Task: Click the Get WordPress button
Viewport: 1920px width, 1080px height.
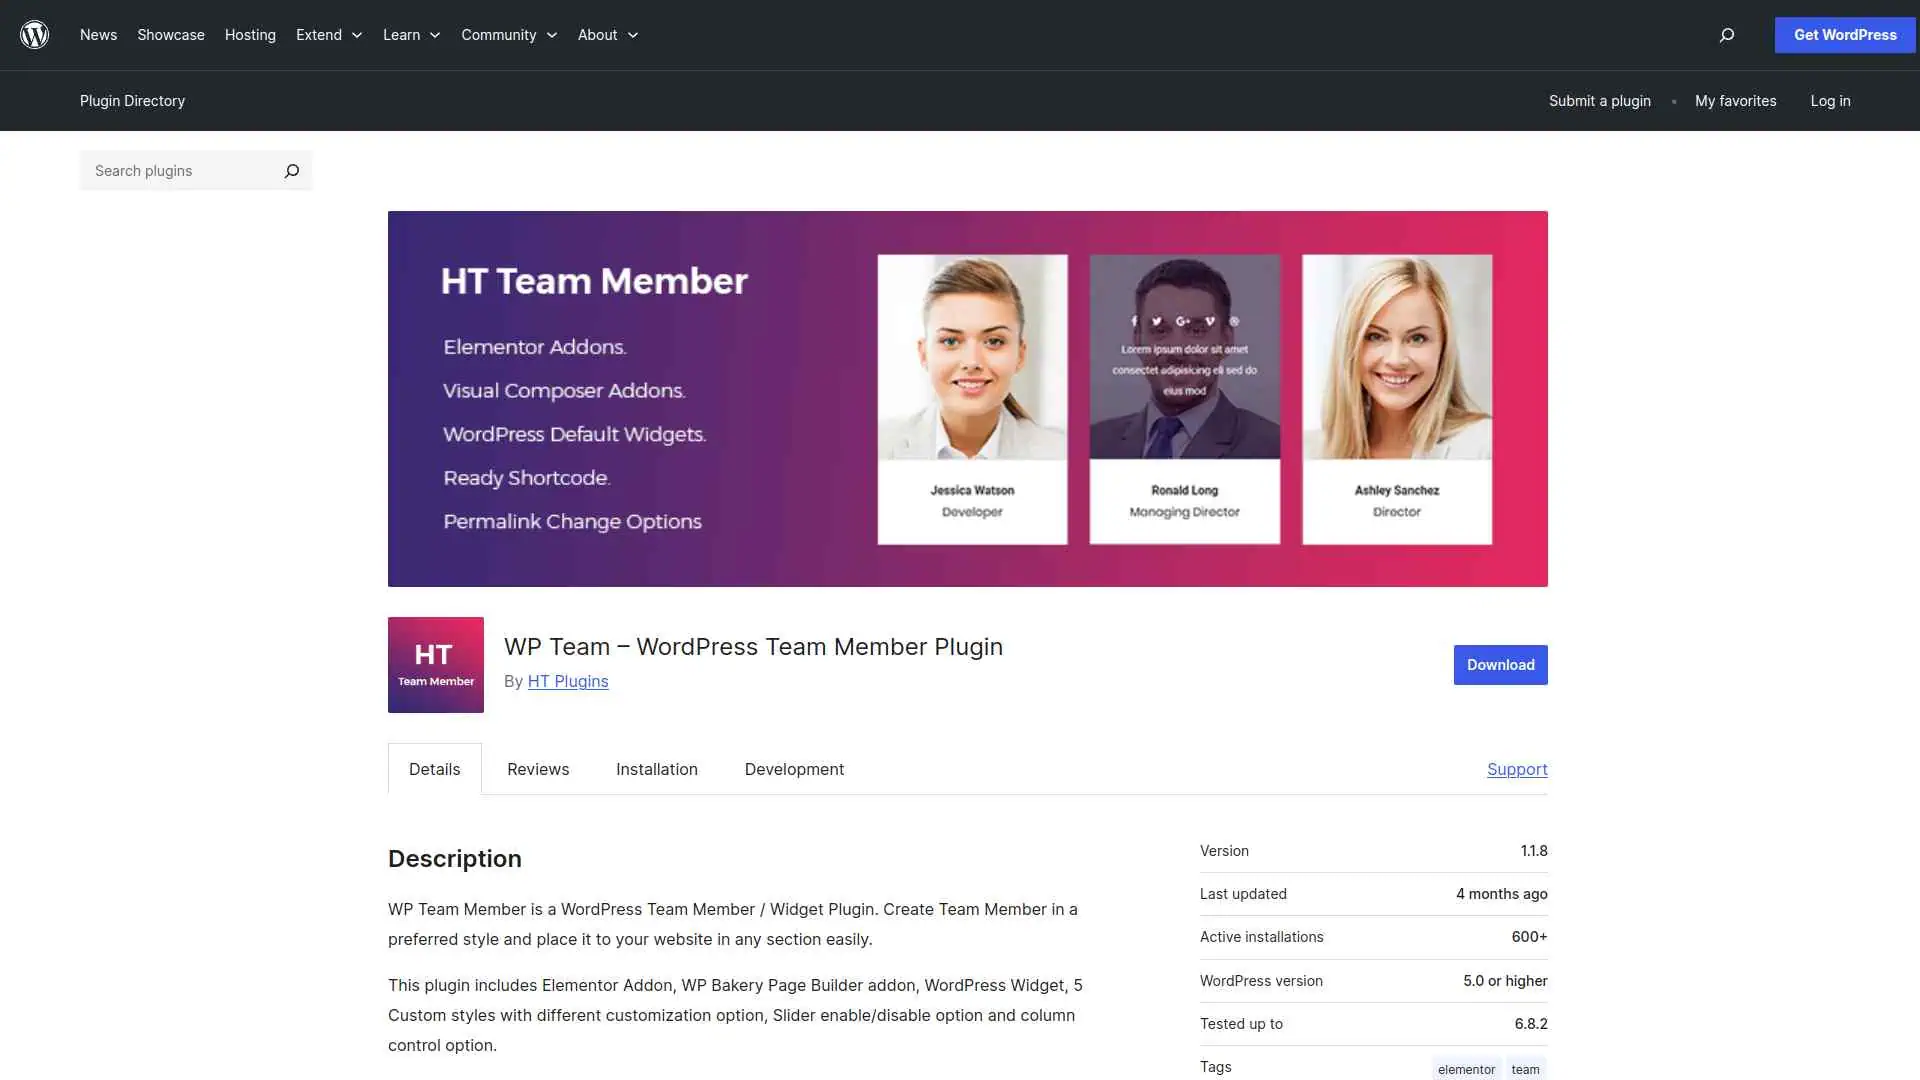Action: [1844, 34]
